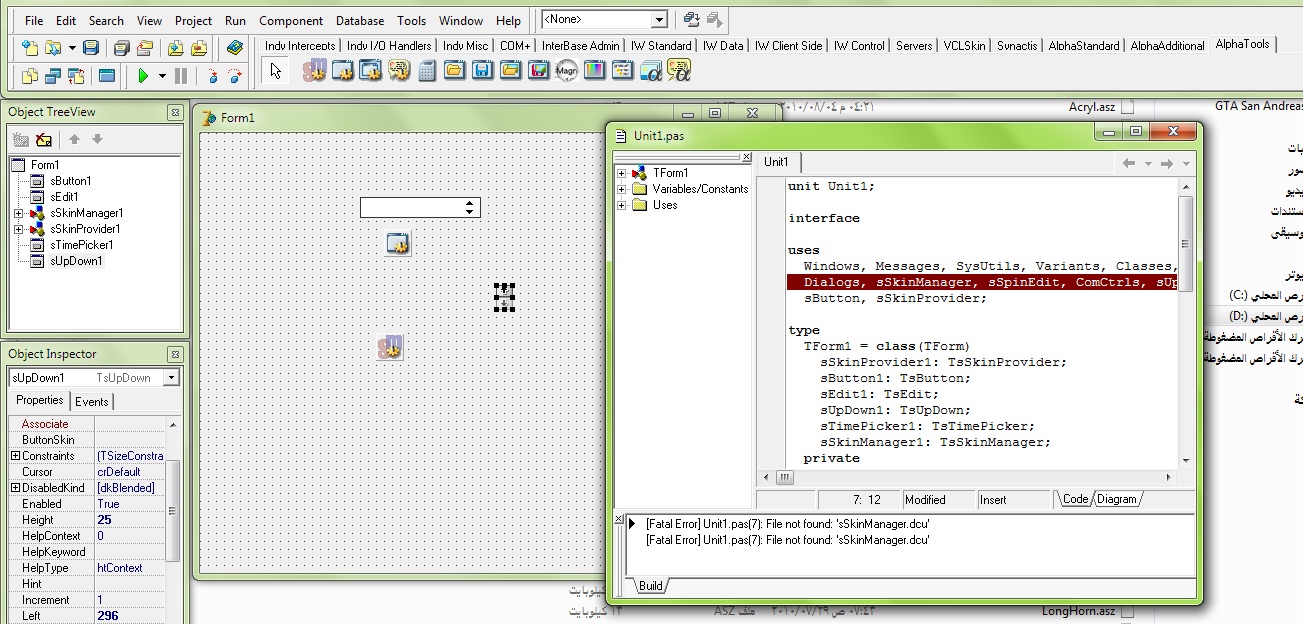
Task: Click the Help contents book icon
Action: (x=235, y=47)
